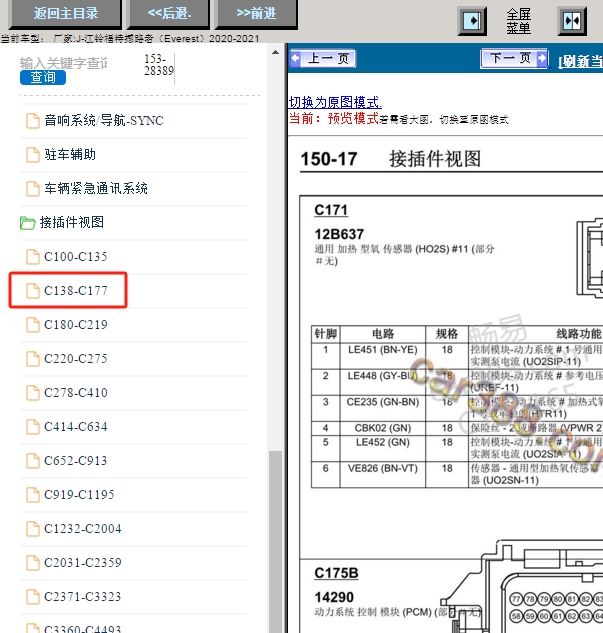Click the blue 查询 search button
Viewport: 603px width, 633px height.
coord(43,77)
